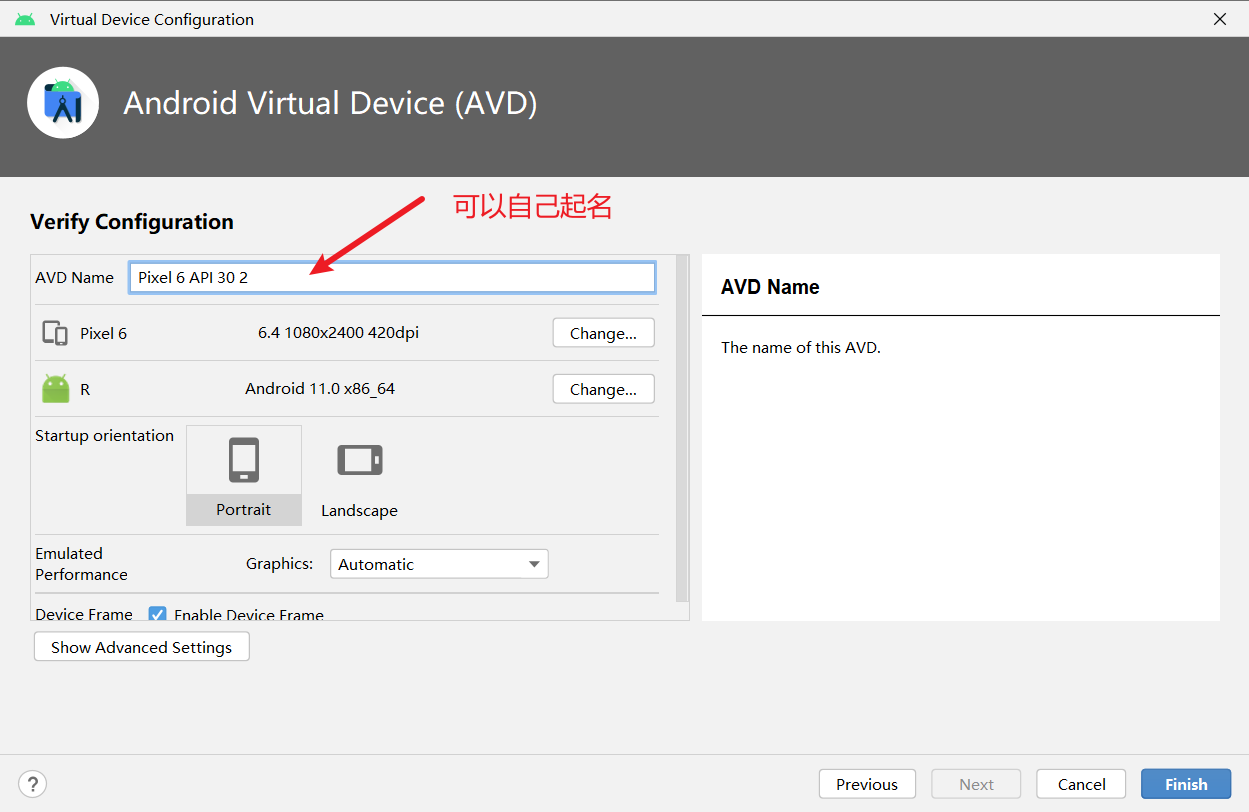Click Change button for Pixel 6 device
The width and height of the screenshot is (1249, 812).
click(603, 333)
